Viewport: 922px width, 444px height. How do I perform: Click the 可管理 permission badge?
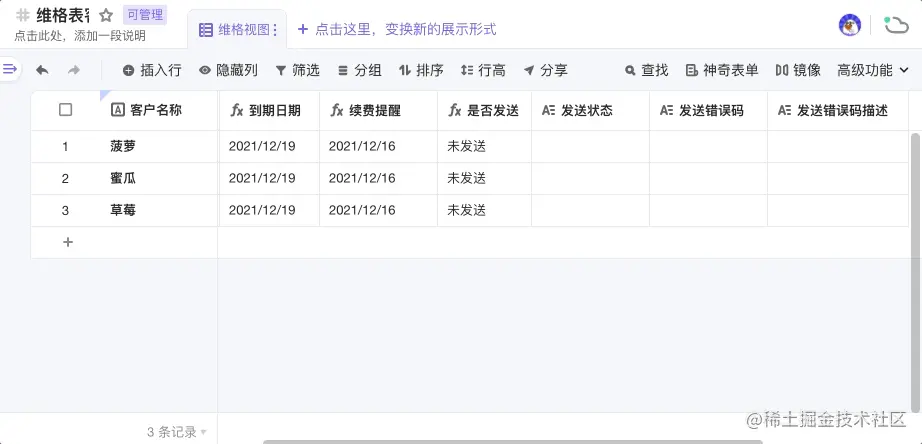[x=145, y=15]
